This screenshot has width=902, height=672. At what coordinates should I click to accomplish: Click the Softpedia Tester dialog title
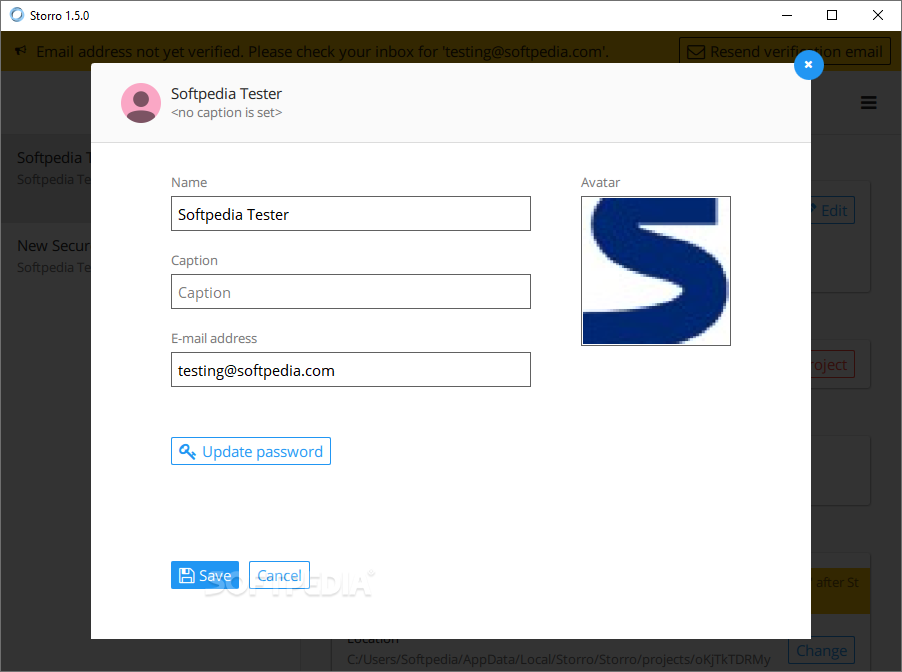tap(226, 93)
